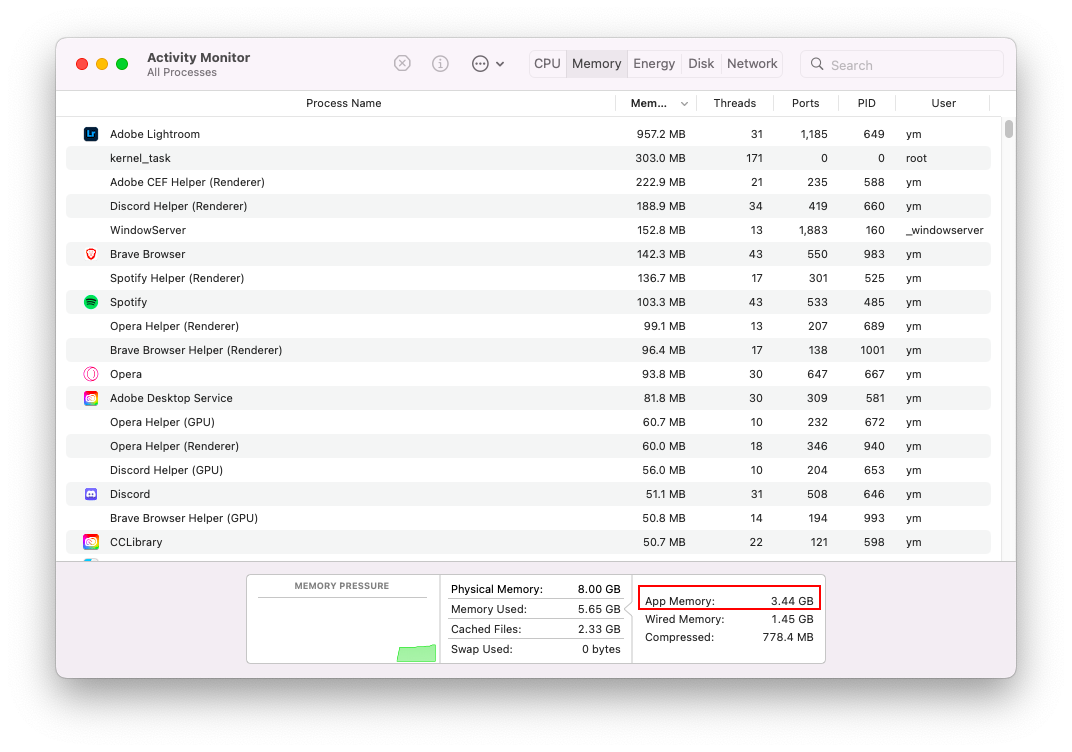
Task: Switch to the Energy tab
Action: pyautogui.click(x=654, y=64)
